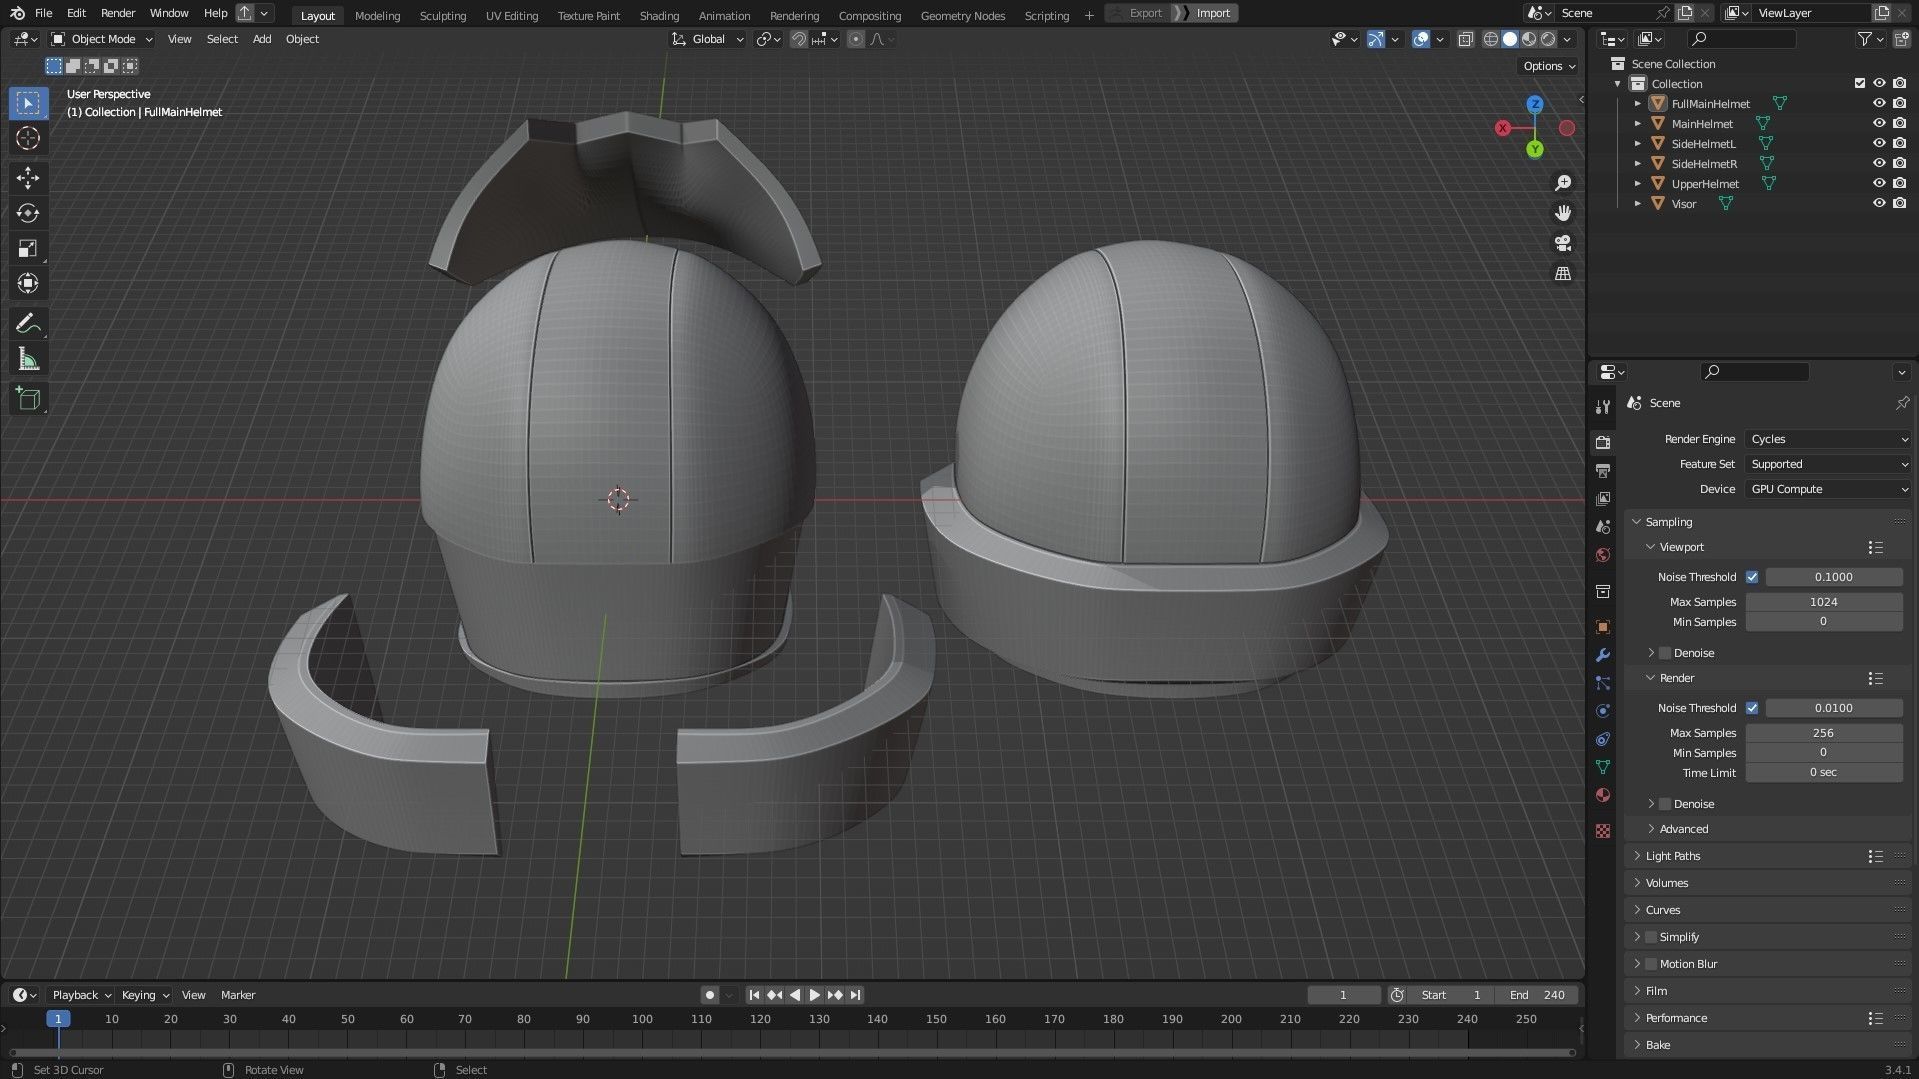Open the Scene properties tab

[1603, 526]
